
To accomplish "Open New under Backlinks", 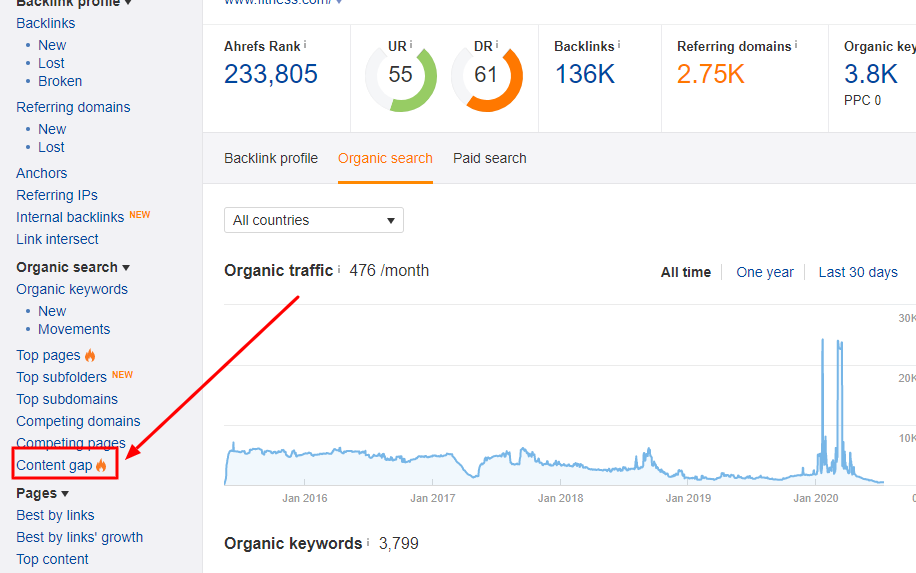I will point(52,45).
